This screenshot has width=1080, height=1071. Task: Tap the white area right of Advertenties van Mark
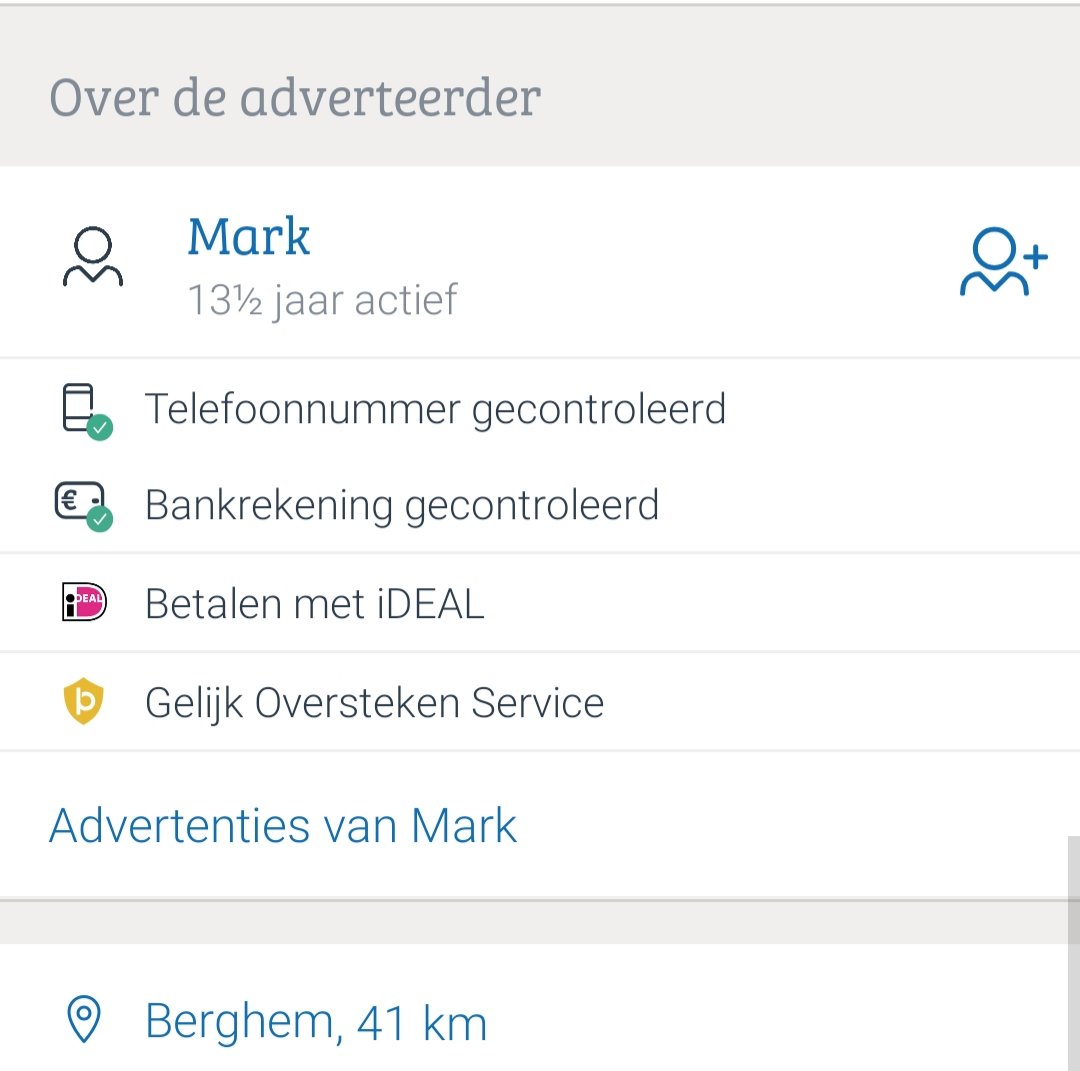point(792,825)
